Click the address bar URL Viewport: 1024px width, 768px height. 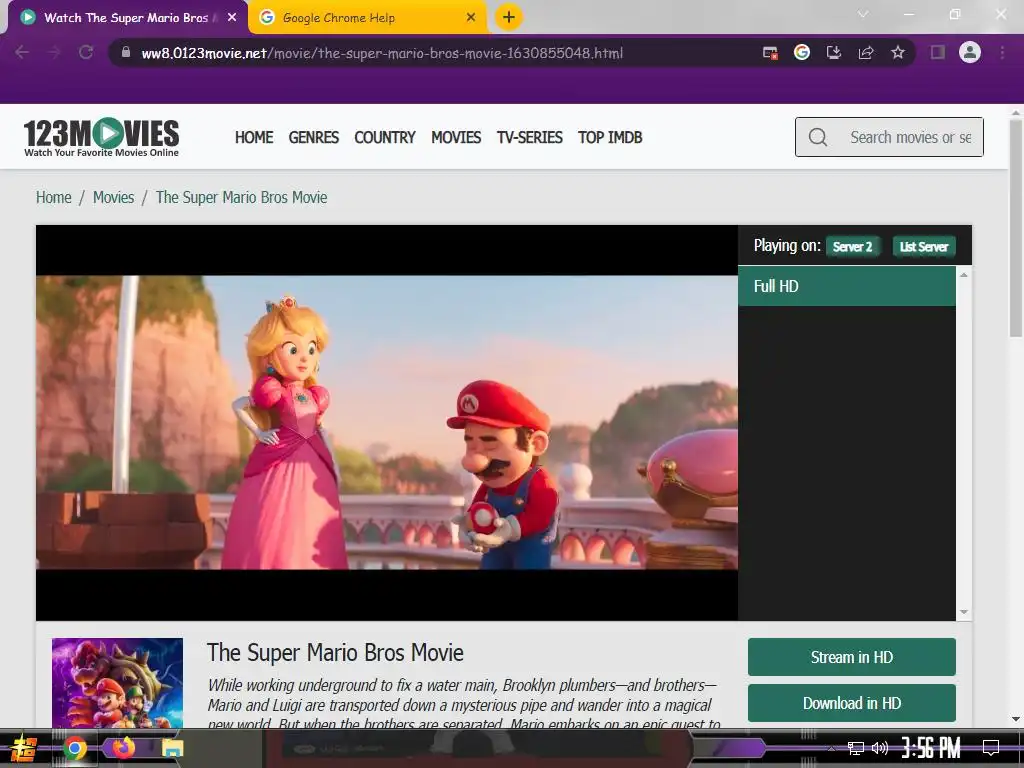click(x=382, y=53)
